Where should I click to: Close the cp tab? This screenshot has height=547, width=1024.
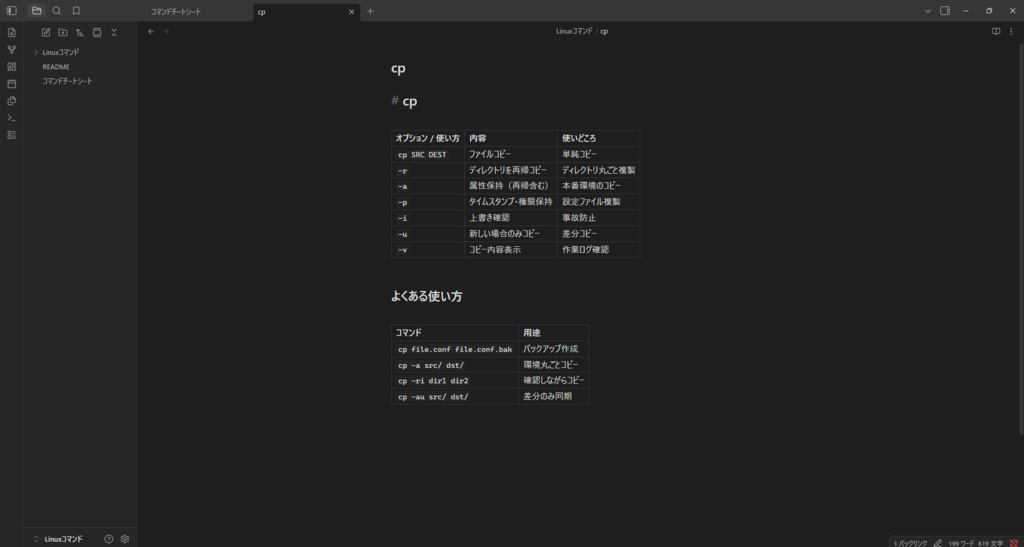[x=352, y=12]
